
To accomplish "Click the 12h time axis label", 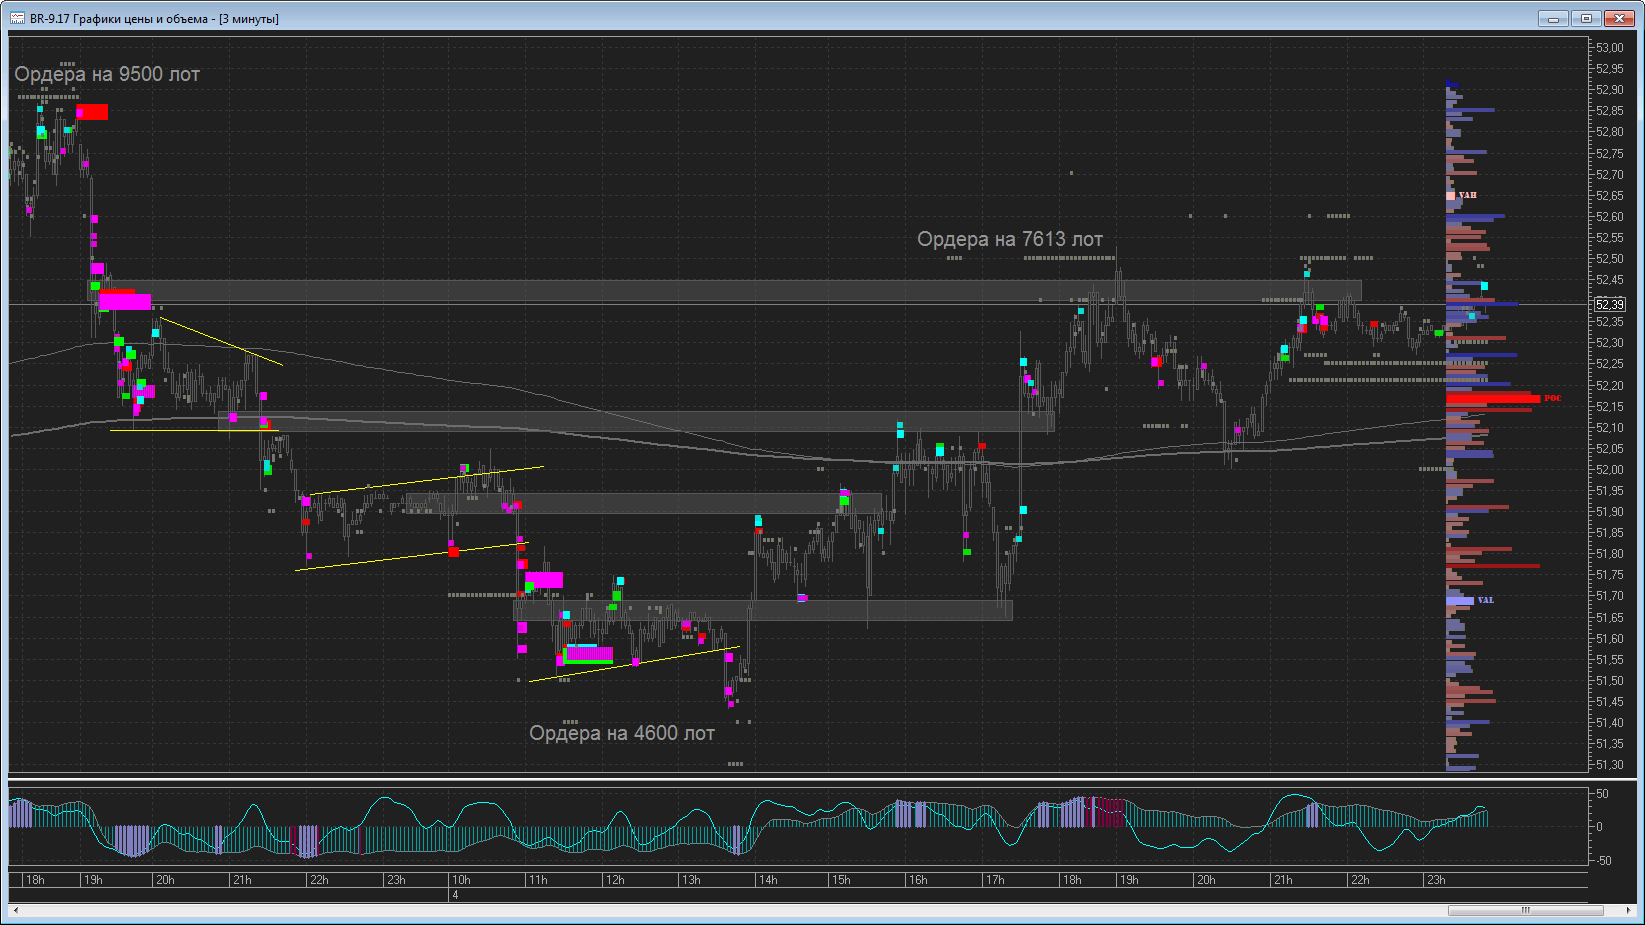I will 614,880.
